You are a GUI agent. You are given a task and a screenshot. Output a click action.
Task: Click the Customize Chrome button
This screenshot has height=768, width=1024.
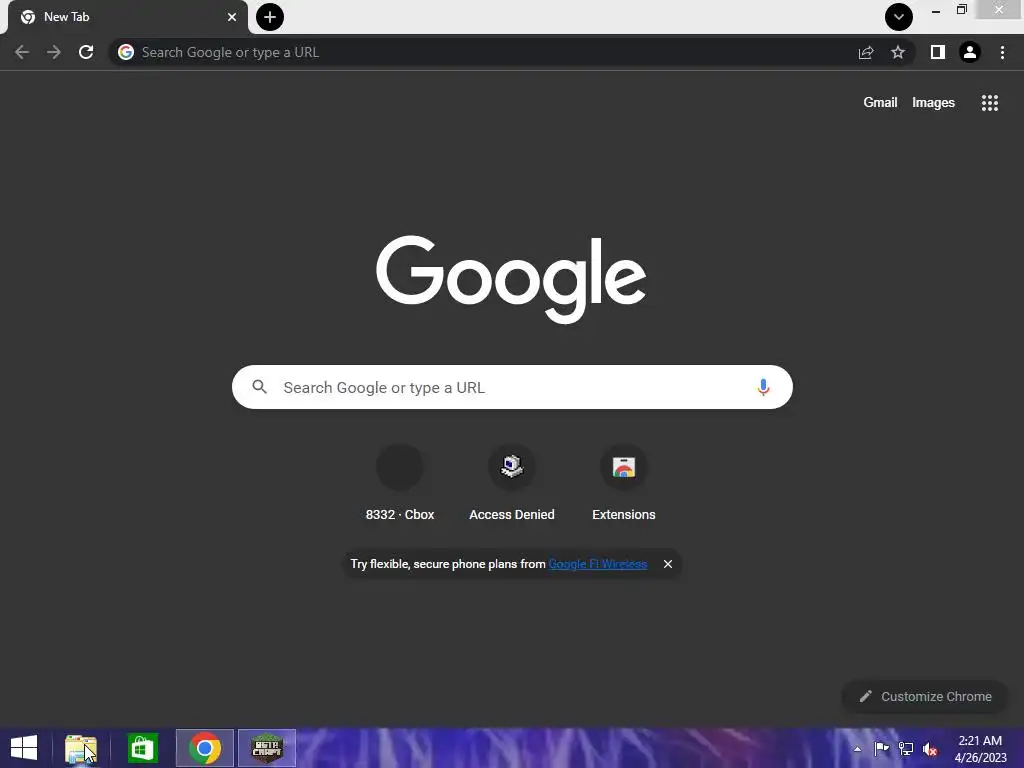[925, 697]
